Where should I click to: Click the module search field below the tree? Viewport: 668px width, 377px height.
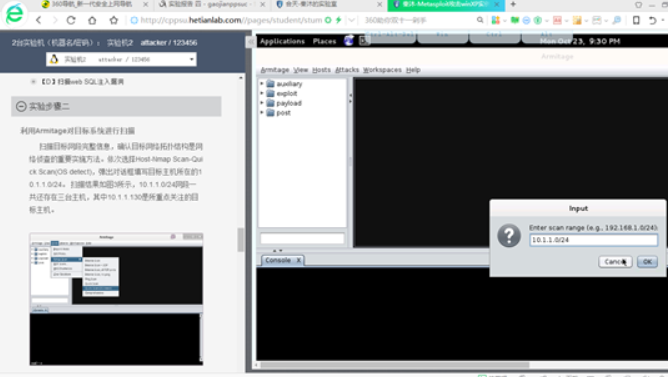(302, 238)
